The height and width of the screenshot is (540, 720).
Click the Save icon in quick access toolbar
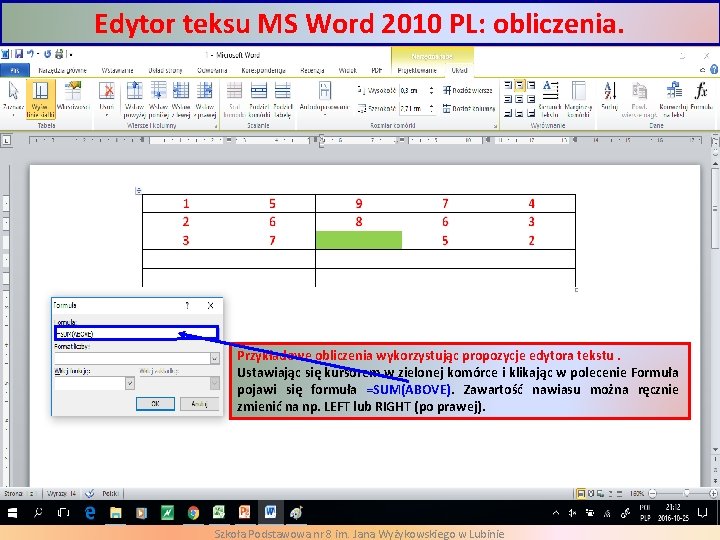click(19, 54)
